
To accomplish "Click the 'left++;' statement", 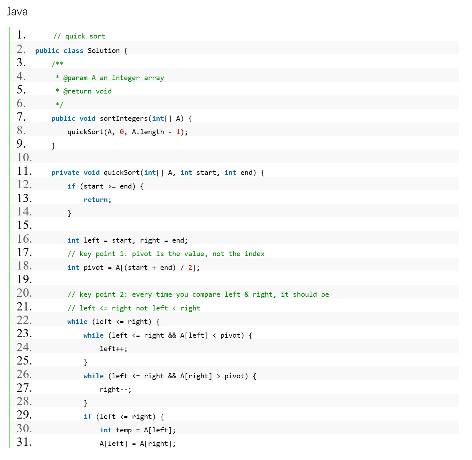I will (113, 349).
